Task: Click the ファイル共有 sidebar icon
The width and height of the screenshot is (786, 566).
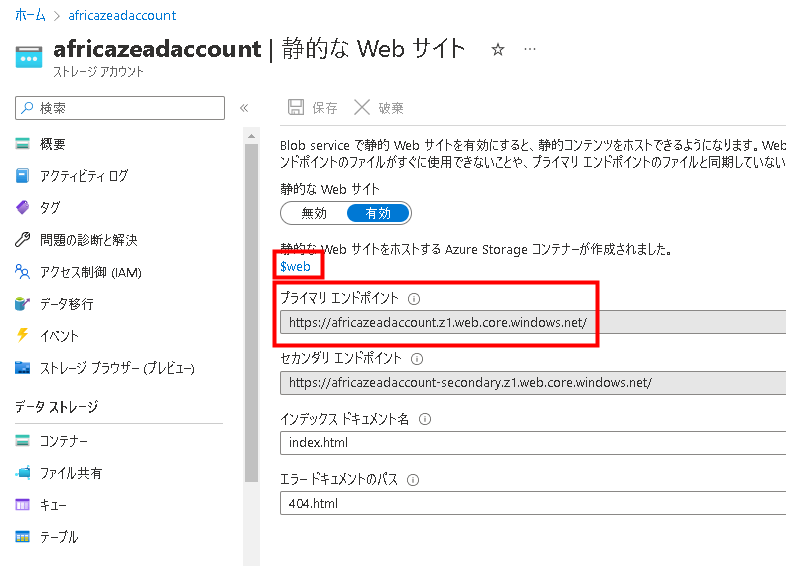Action: [x=23, y=473]
